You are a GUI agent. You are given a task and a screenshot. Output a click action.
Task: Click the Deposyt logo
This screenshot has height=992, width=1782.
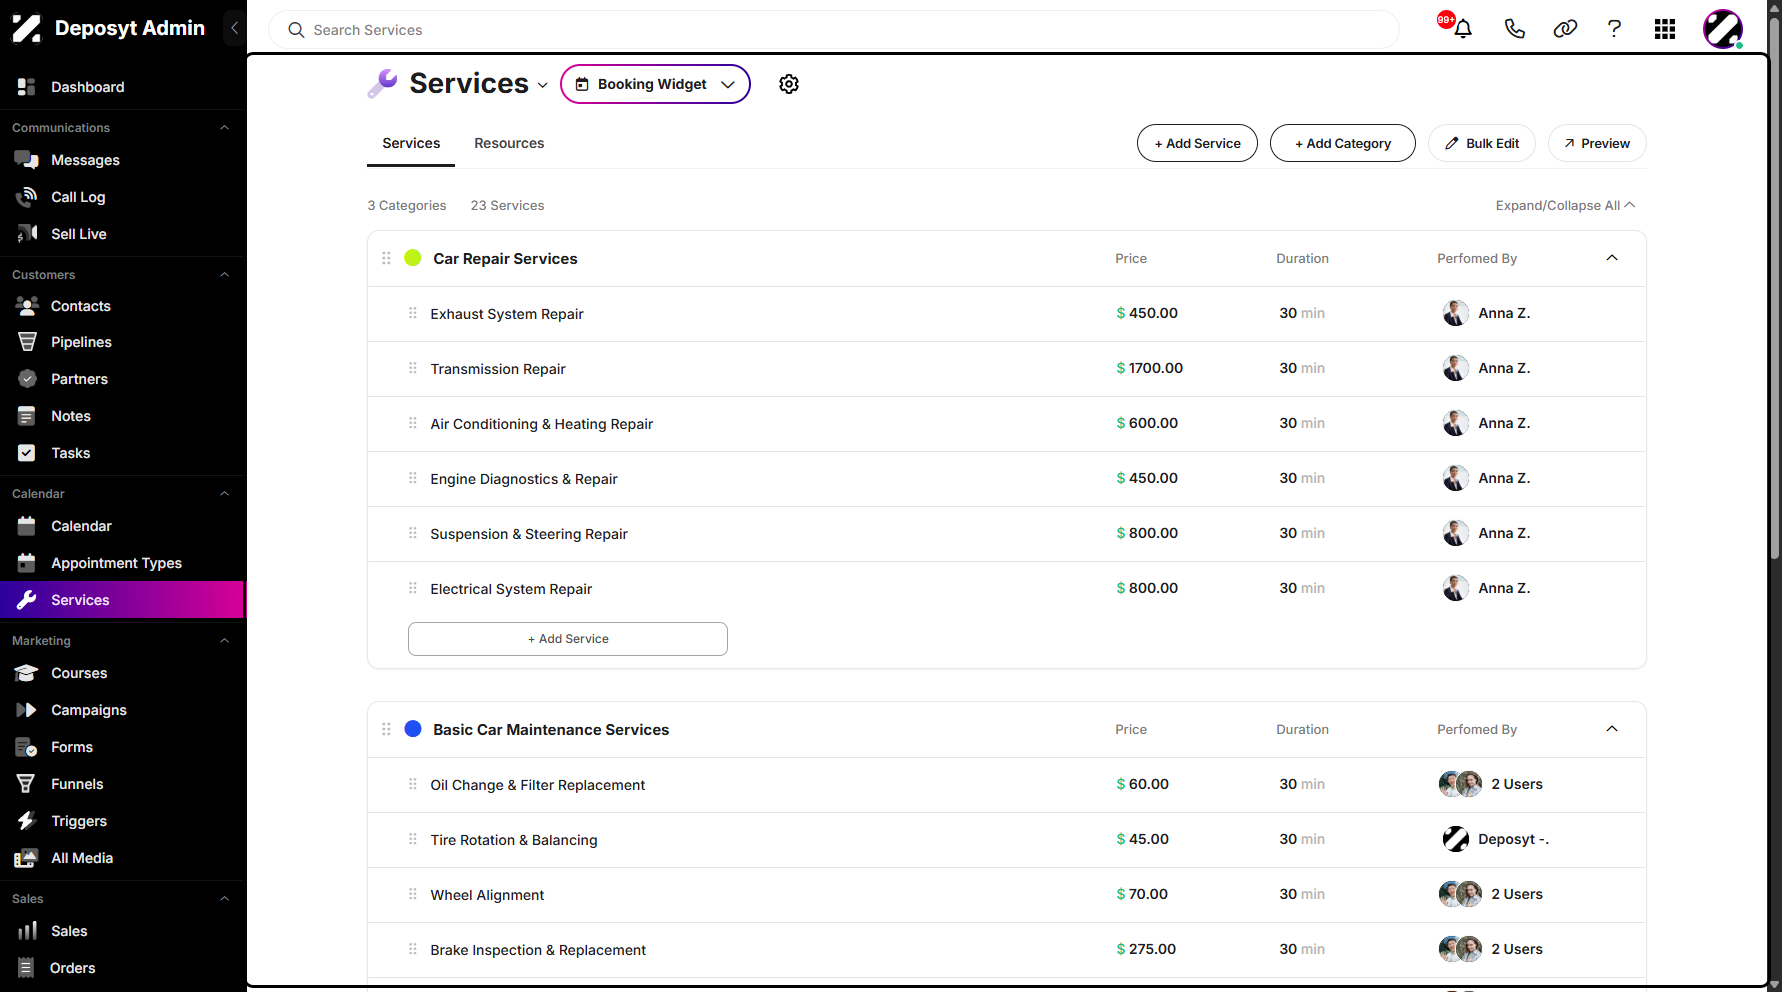27,28
